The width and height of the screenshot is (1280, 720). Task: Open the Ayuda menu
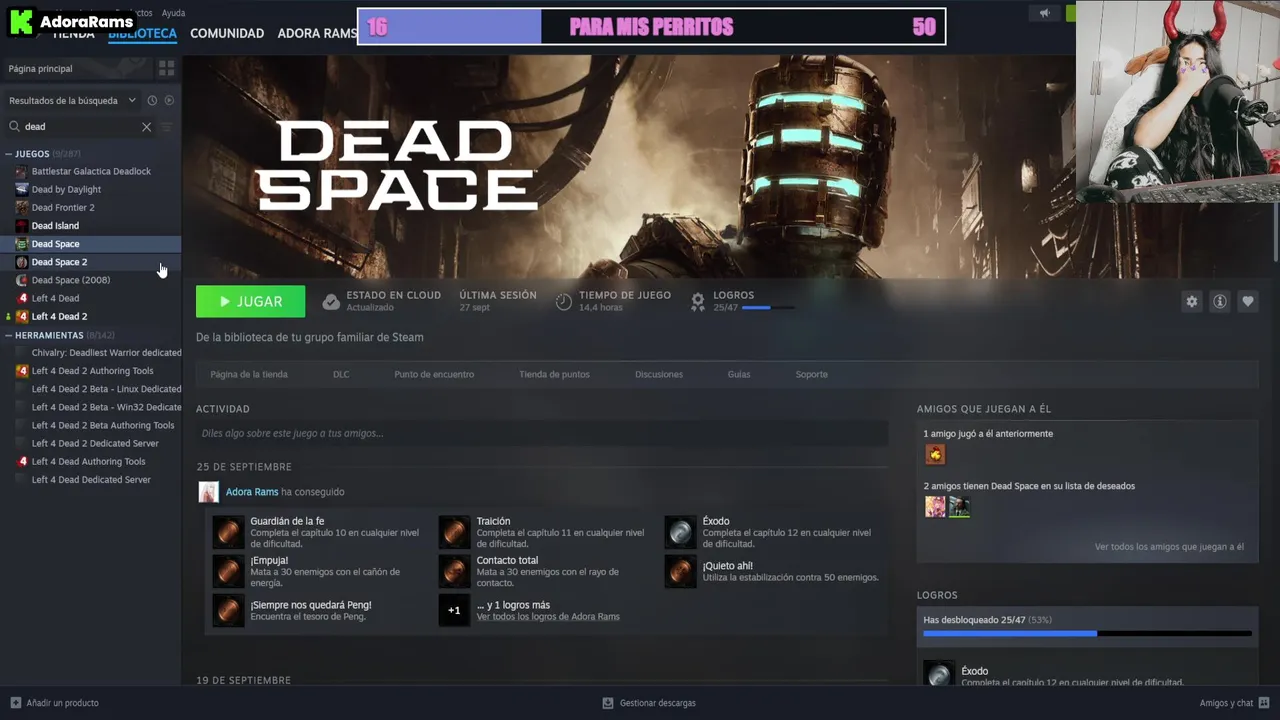173,13
